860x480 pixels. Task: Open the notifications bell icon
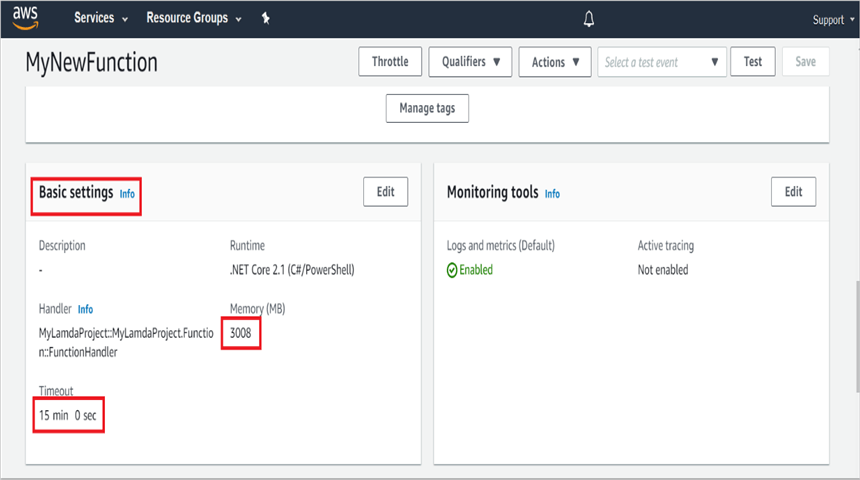589,19
